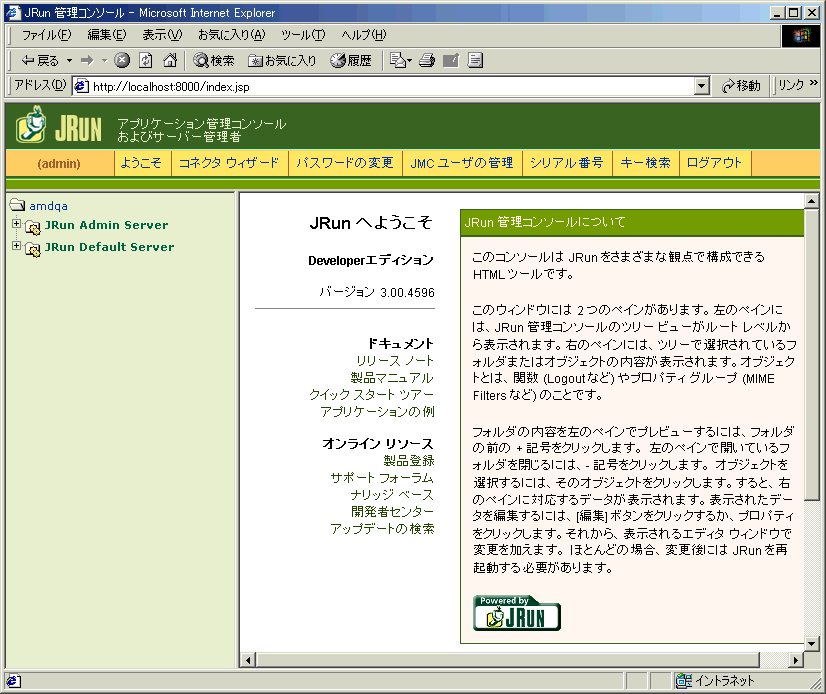Click the vertical scrollbar down arrow
826x694 pixels.
click(x=811, y=643)
